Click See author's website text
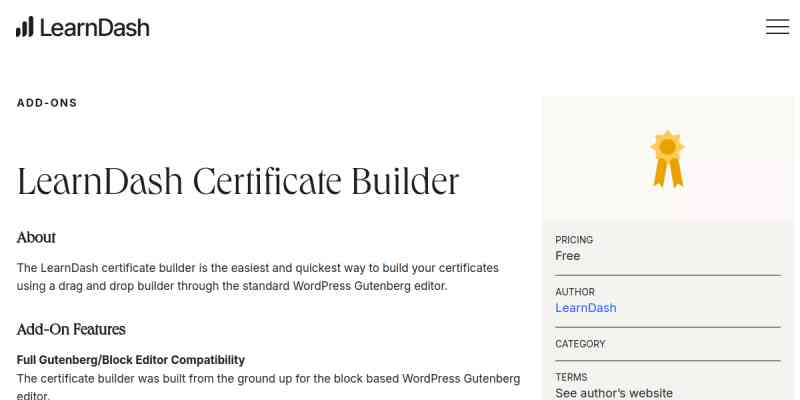This screenshot has width=800, height=400. tap(614, 393)
